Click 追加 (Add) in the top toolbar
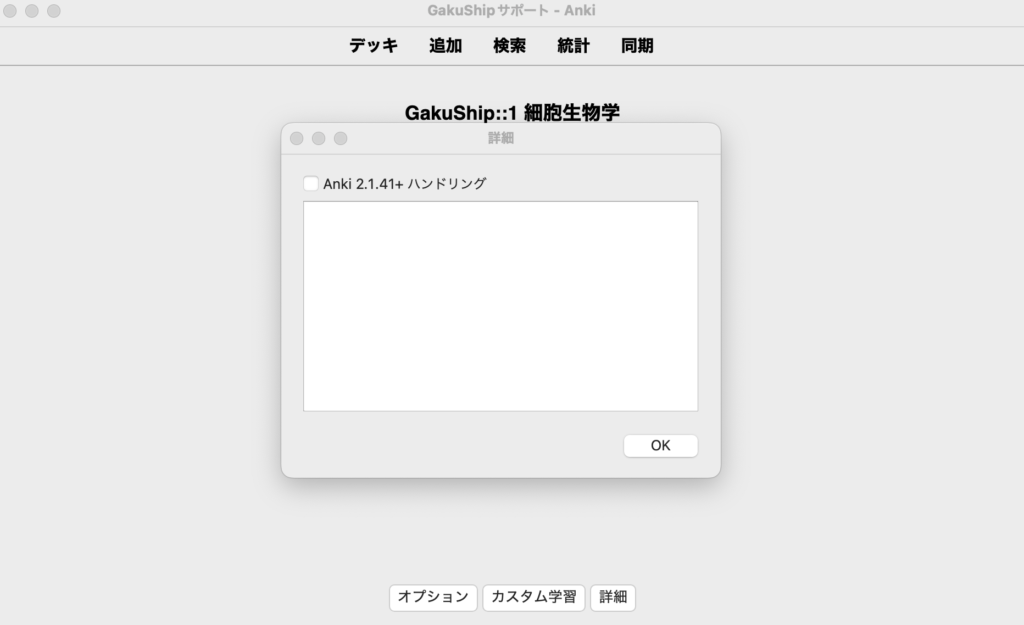The image size is (1024, 625). tap(445, 46)
